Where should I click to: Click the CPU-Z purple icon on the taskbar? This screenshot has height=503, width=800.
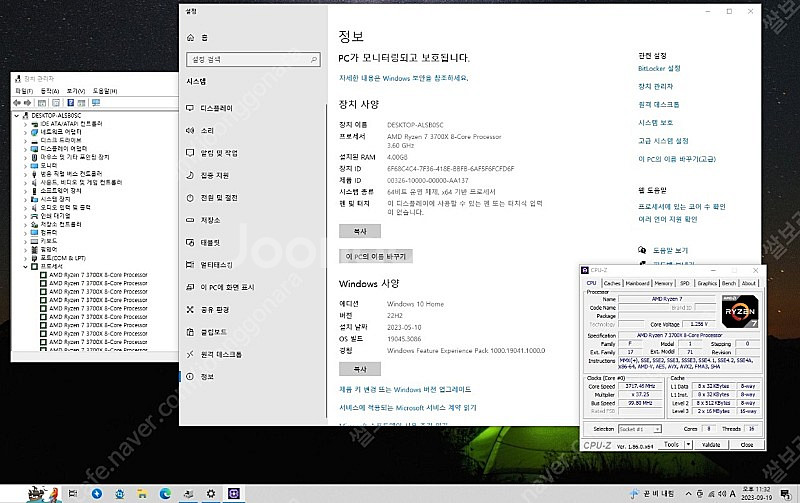(x=234, y=493)
